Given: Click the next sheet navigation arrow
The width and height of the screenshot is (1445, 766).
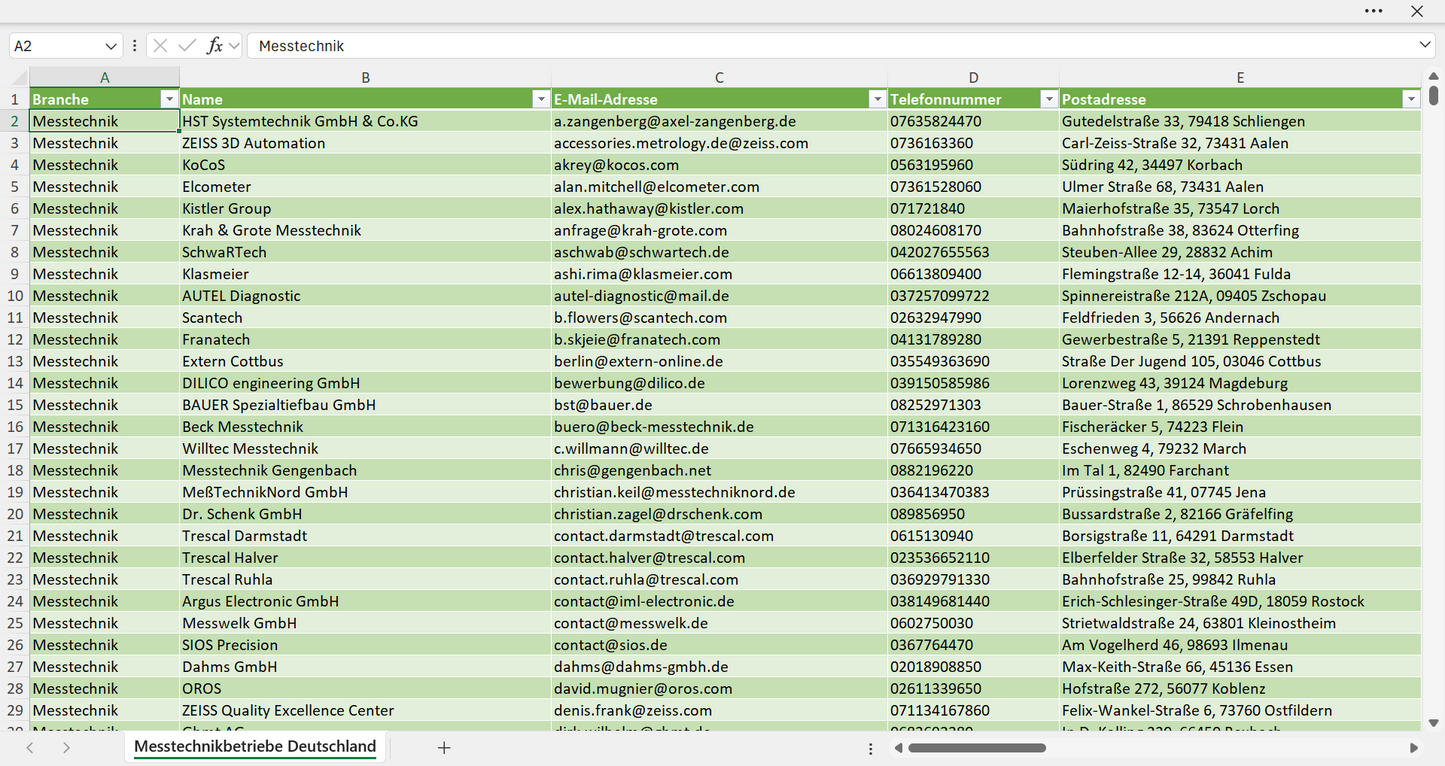Looking at the screenshot, I should tap(66, 748).
